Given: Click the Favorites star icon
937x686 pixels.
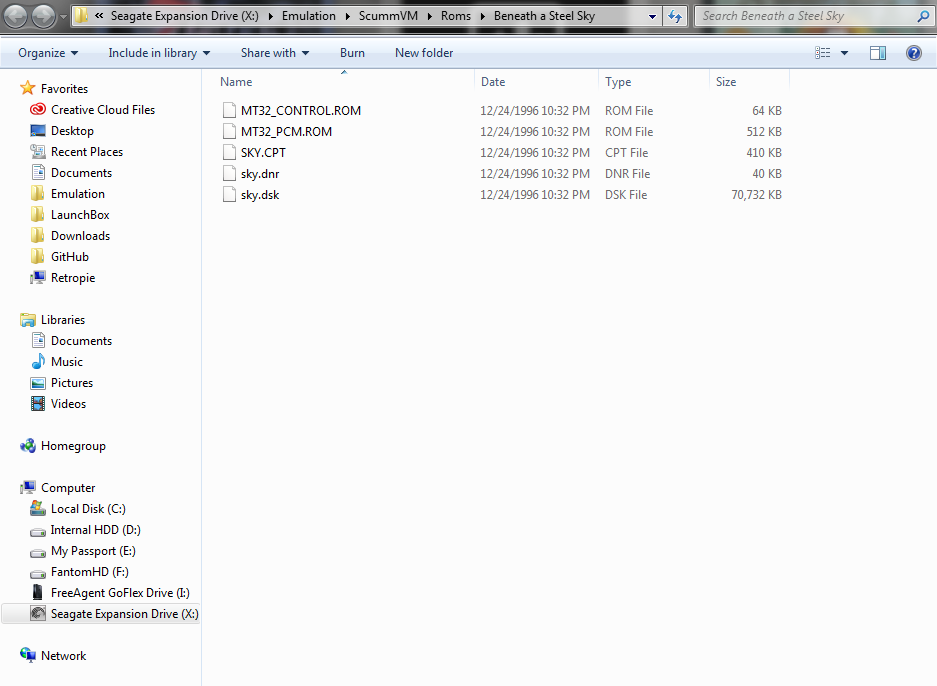Looking at the screenshot, I should 27,88.
